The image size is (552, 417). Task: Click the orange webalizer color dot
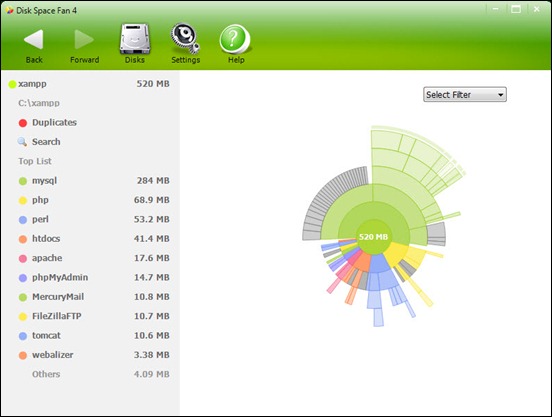23,355
